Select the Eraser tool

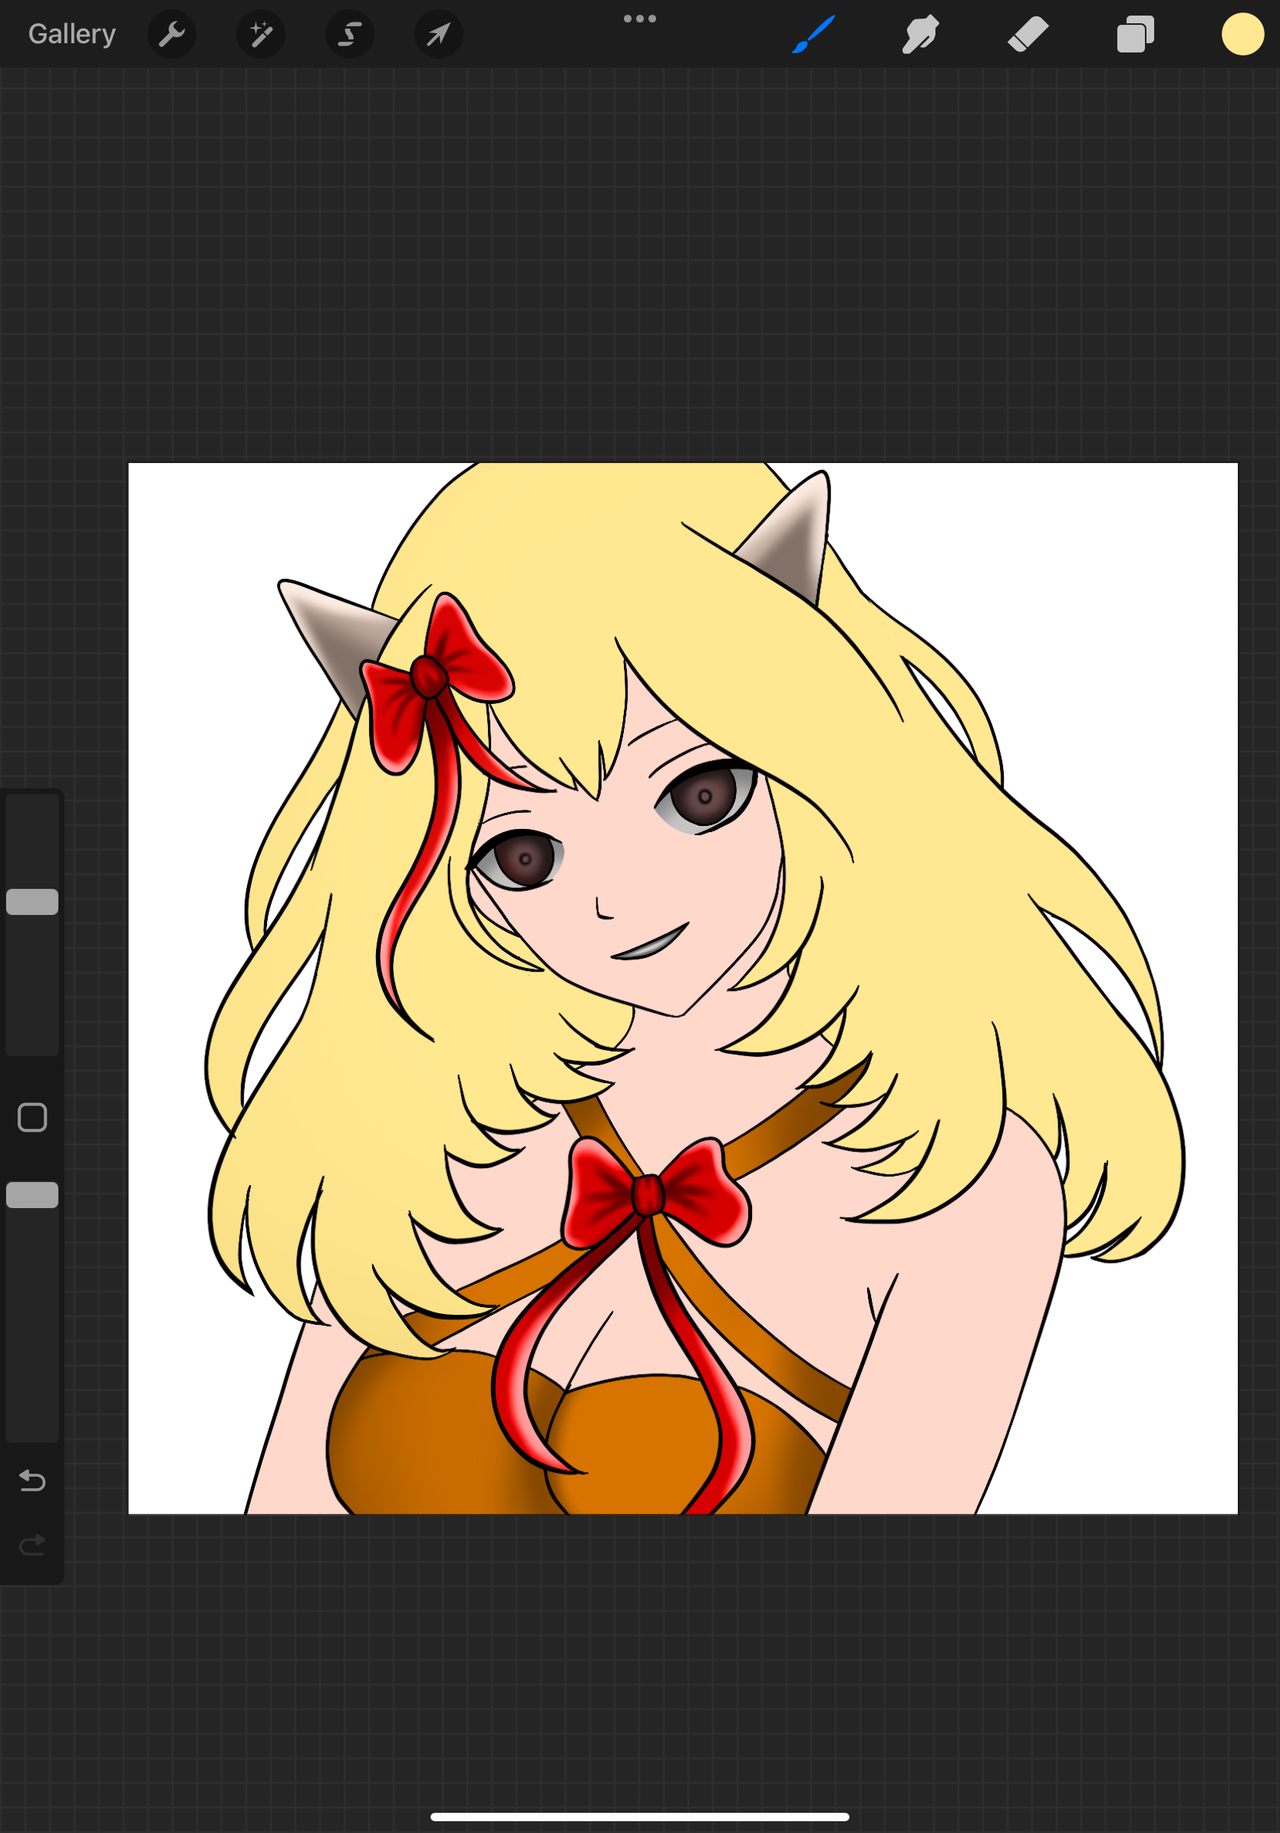[x=1028, y=35]
